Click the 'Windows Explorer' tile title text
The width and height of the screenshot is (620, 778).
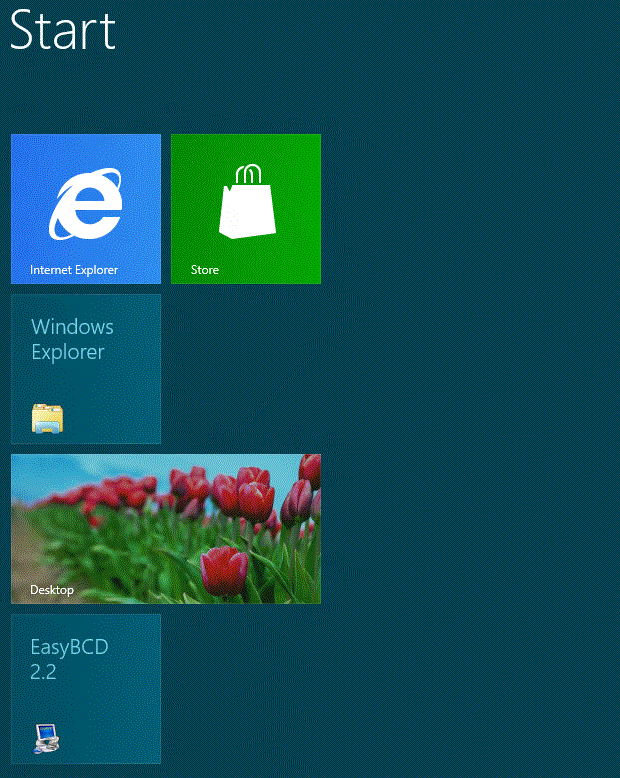pos(72,339)
